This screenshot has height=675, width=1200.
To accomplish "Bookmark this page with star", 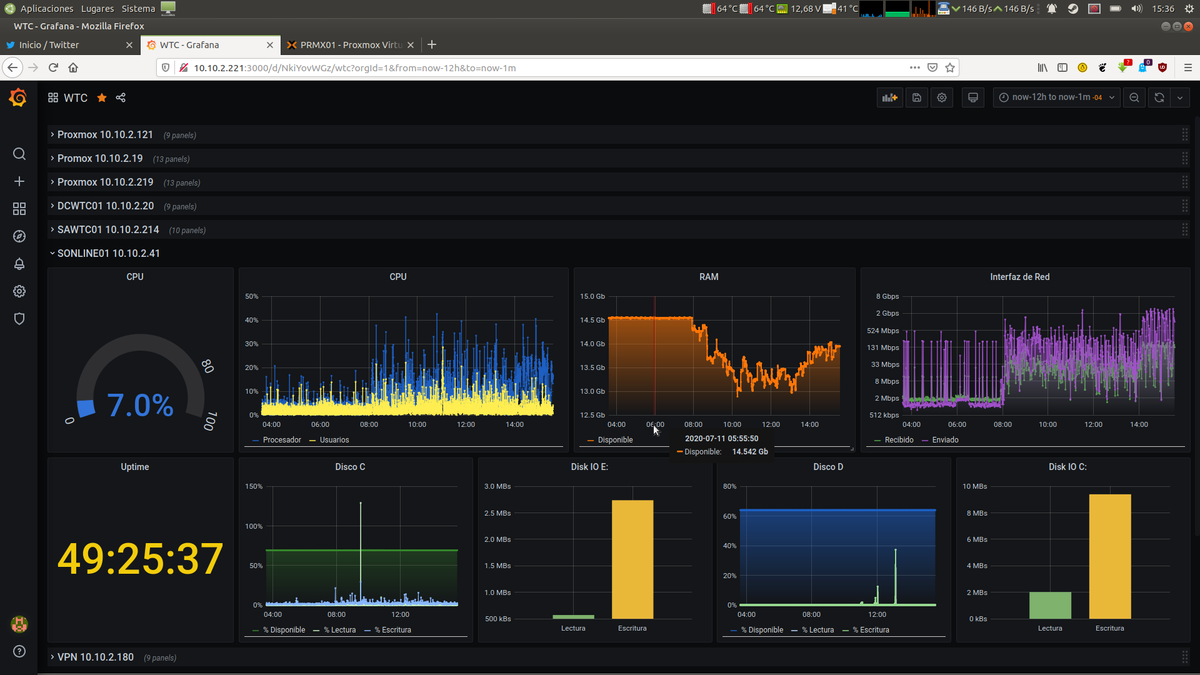I will (x=950, y=68).
